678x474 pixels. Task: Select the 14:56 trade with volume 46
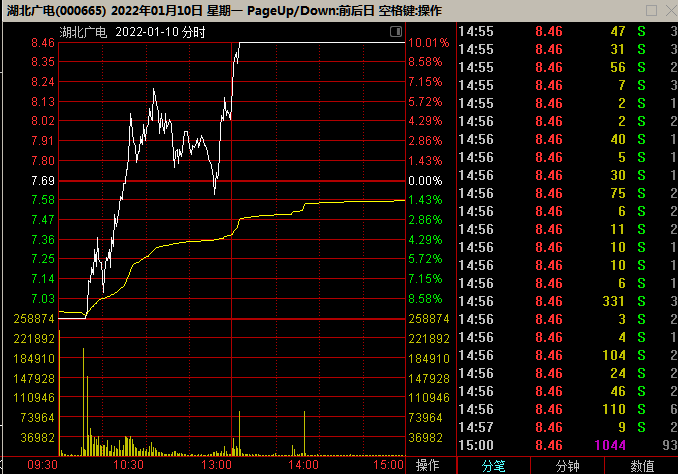[567, 391]
